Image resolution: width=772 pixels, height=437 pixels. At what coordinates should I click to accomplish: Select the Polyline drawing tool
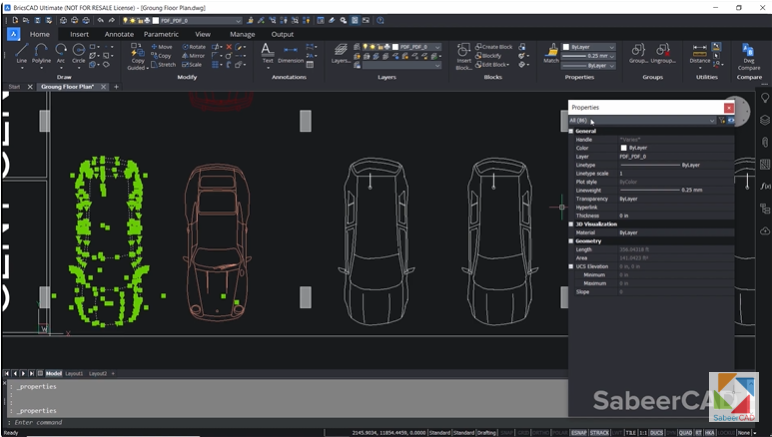tap(41, 54)
